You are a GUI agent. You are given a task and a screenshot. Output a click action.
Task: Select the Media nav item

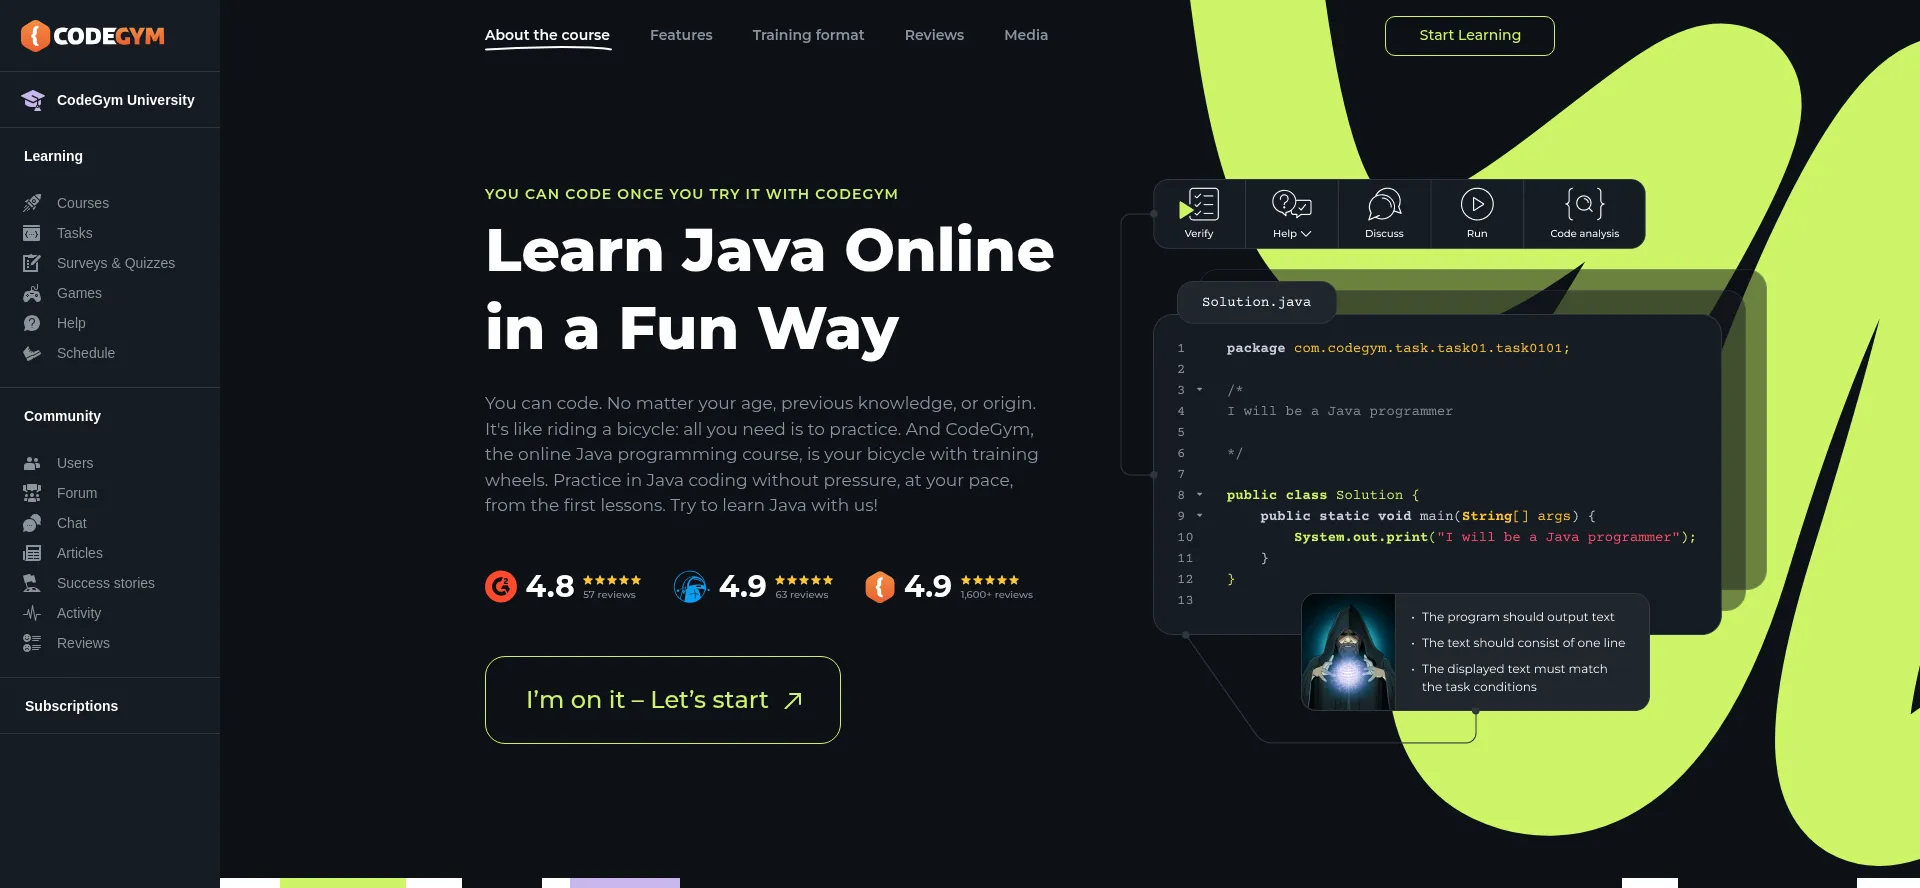pyautogui.click(x=1026, y=35)
